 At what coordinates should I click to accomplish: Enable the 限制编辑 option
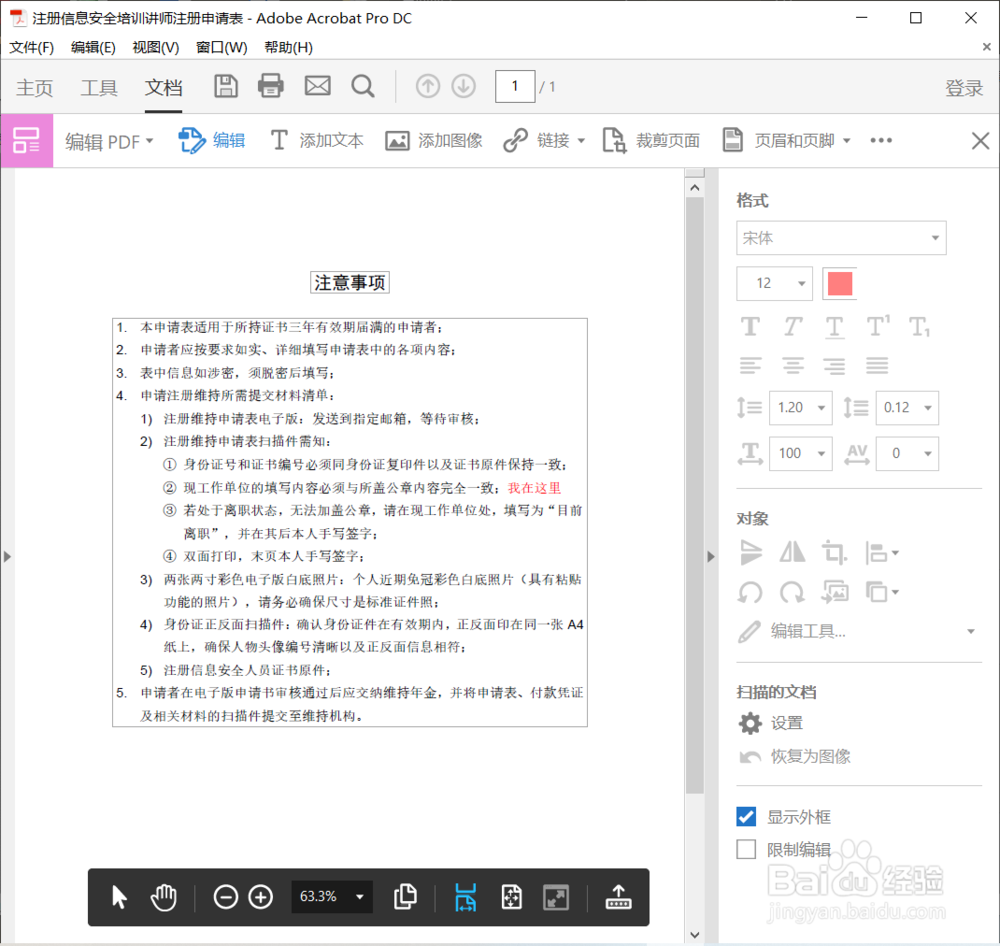745,849
